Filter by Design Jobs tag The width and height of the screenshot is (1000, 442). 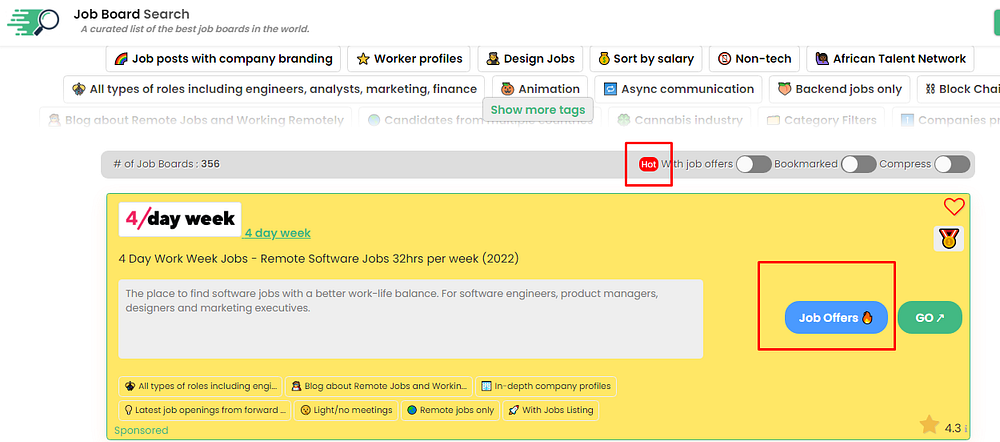coord(530,59)
